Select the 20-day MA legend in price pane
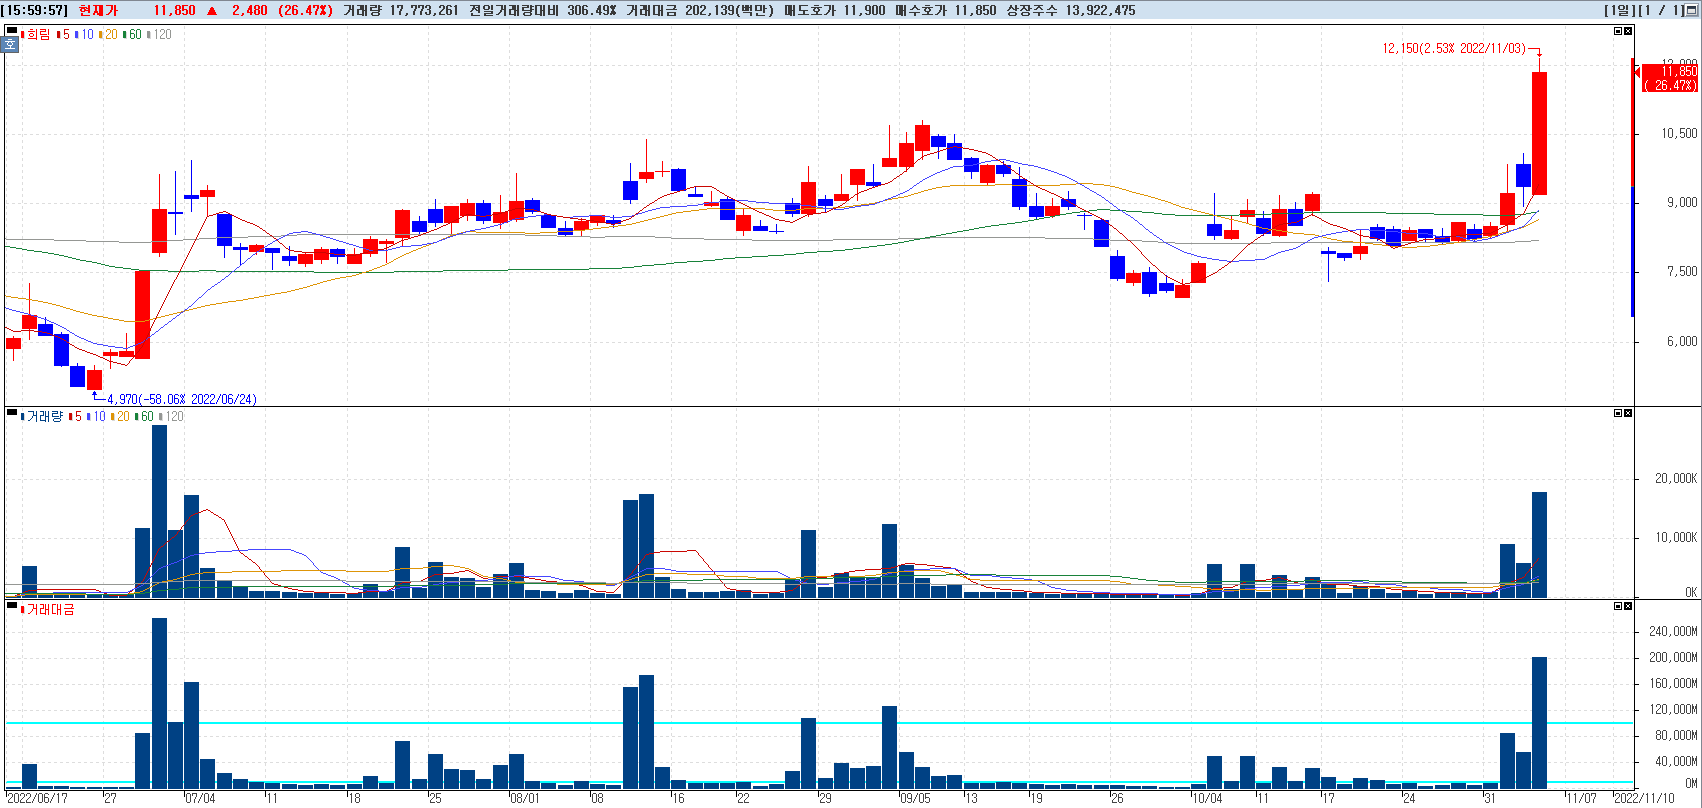The width and height of the screenshot is (1702, 808). tap(109, 34)
